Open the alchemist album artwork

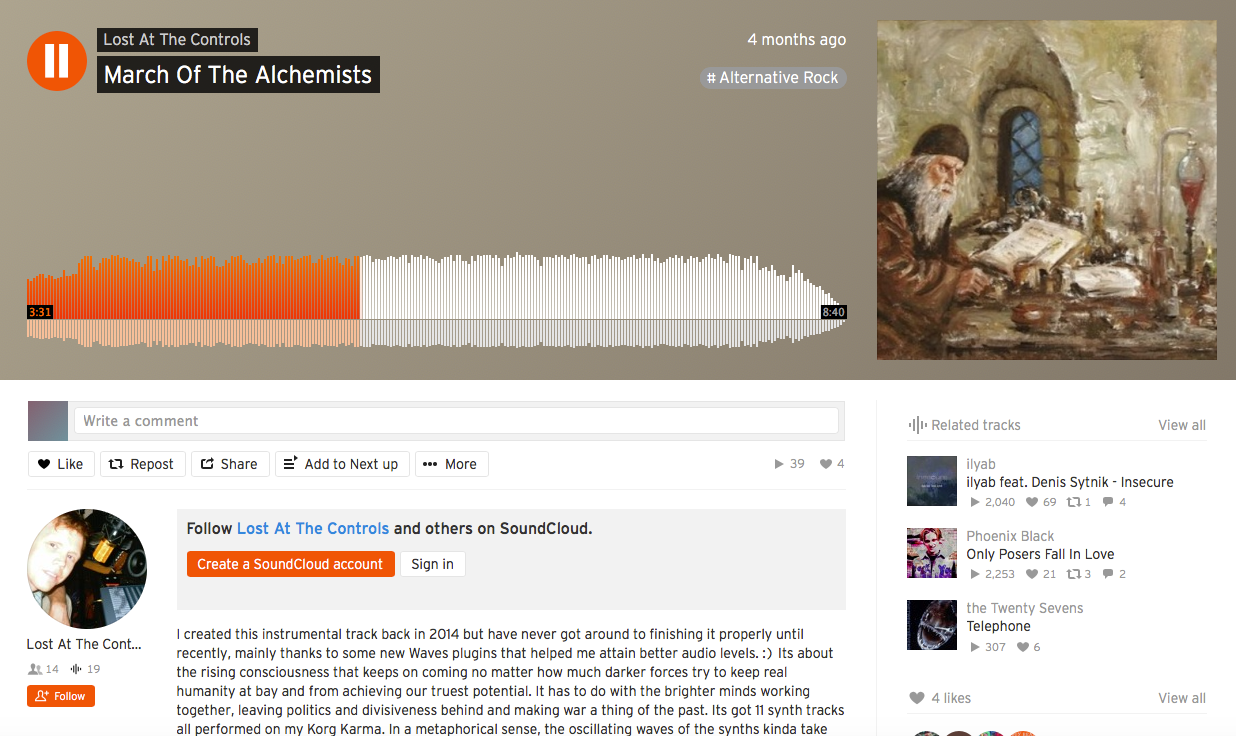[1047, 190]
